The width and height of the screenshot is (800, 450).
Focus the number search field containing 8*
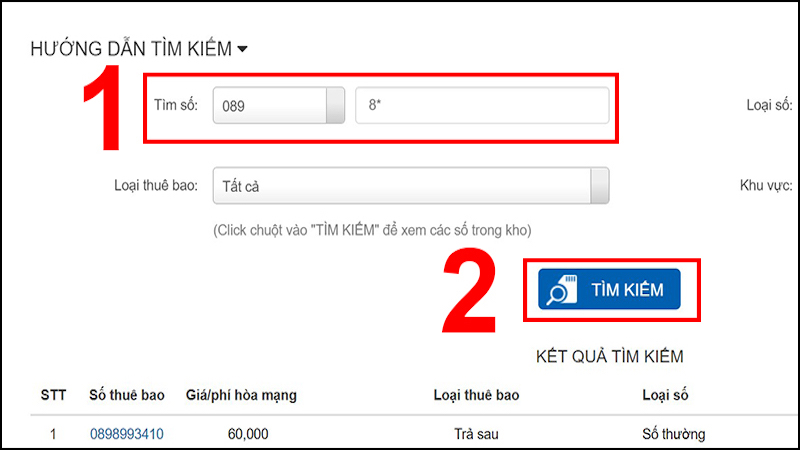click(482, 106)
